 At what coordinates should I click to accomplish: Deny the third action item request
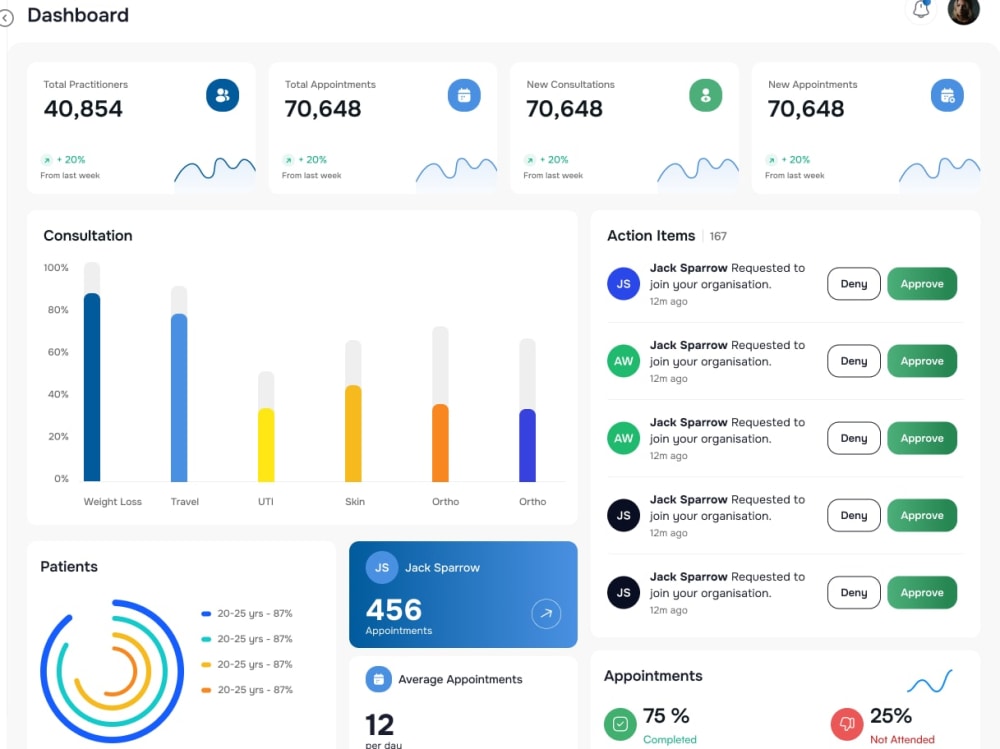[854, 438]
